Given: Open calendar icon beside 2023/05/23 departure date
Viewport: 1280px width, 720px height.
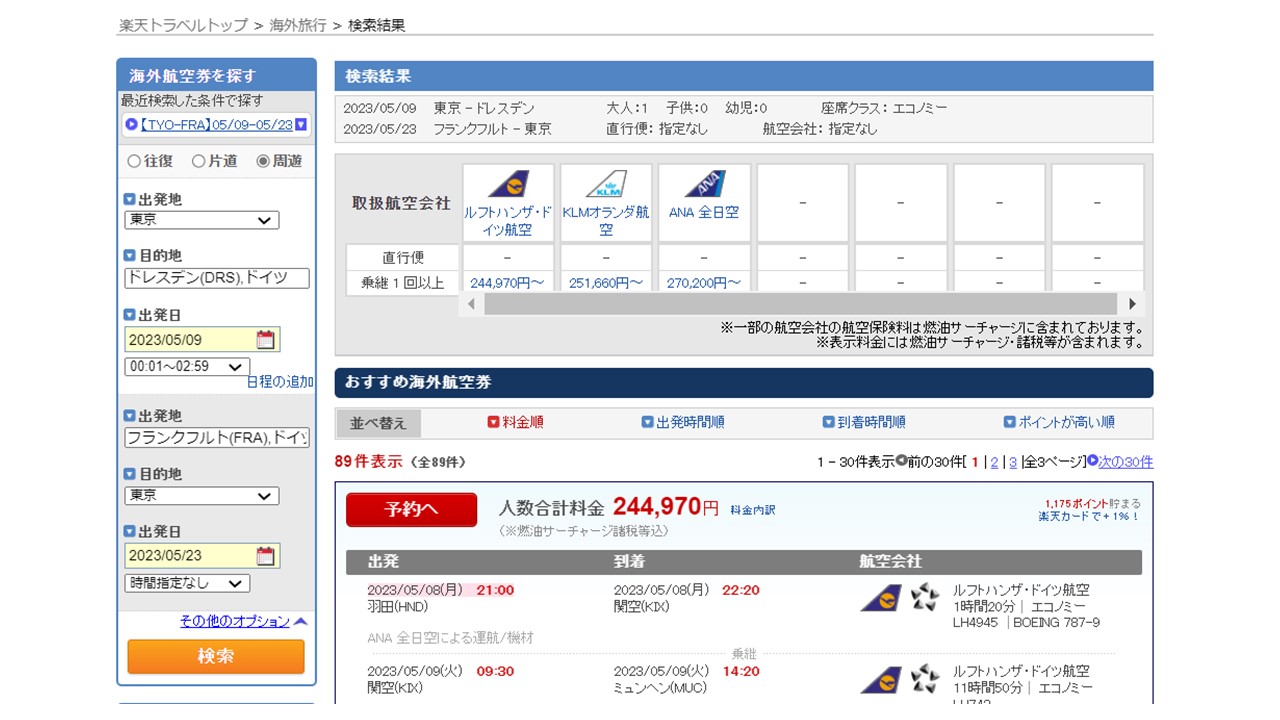Looking at the screenshot, I should pos(265,555).
